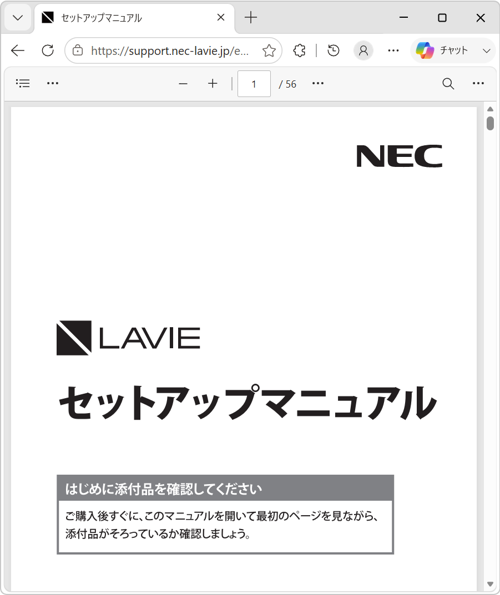Expand the チャット dropdown arrow
This screenshot has height=595, width=500.
tap(487, 51)
